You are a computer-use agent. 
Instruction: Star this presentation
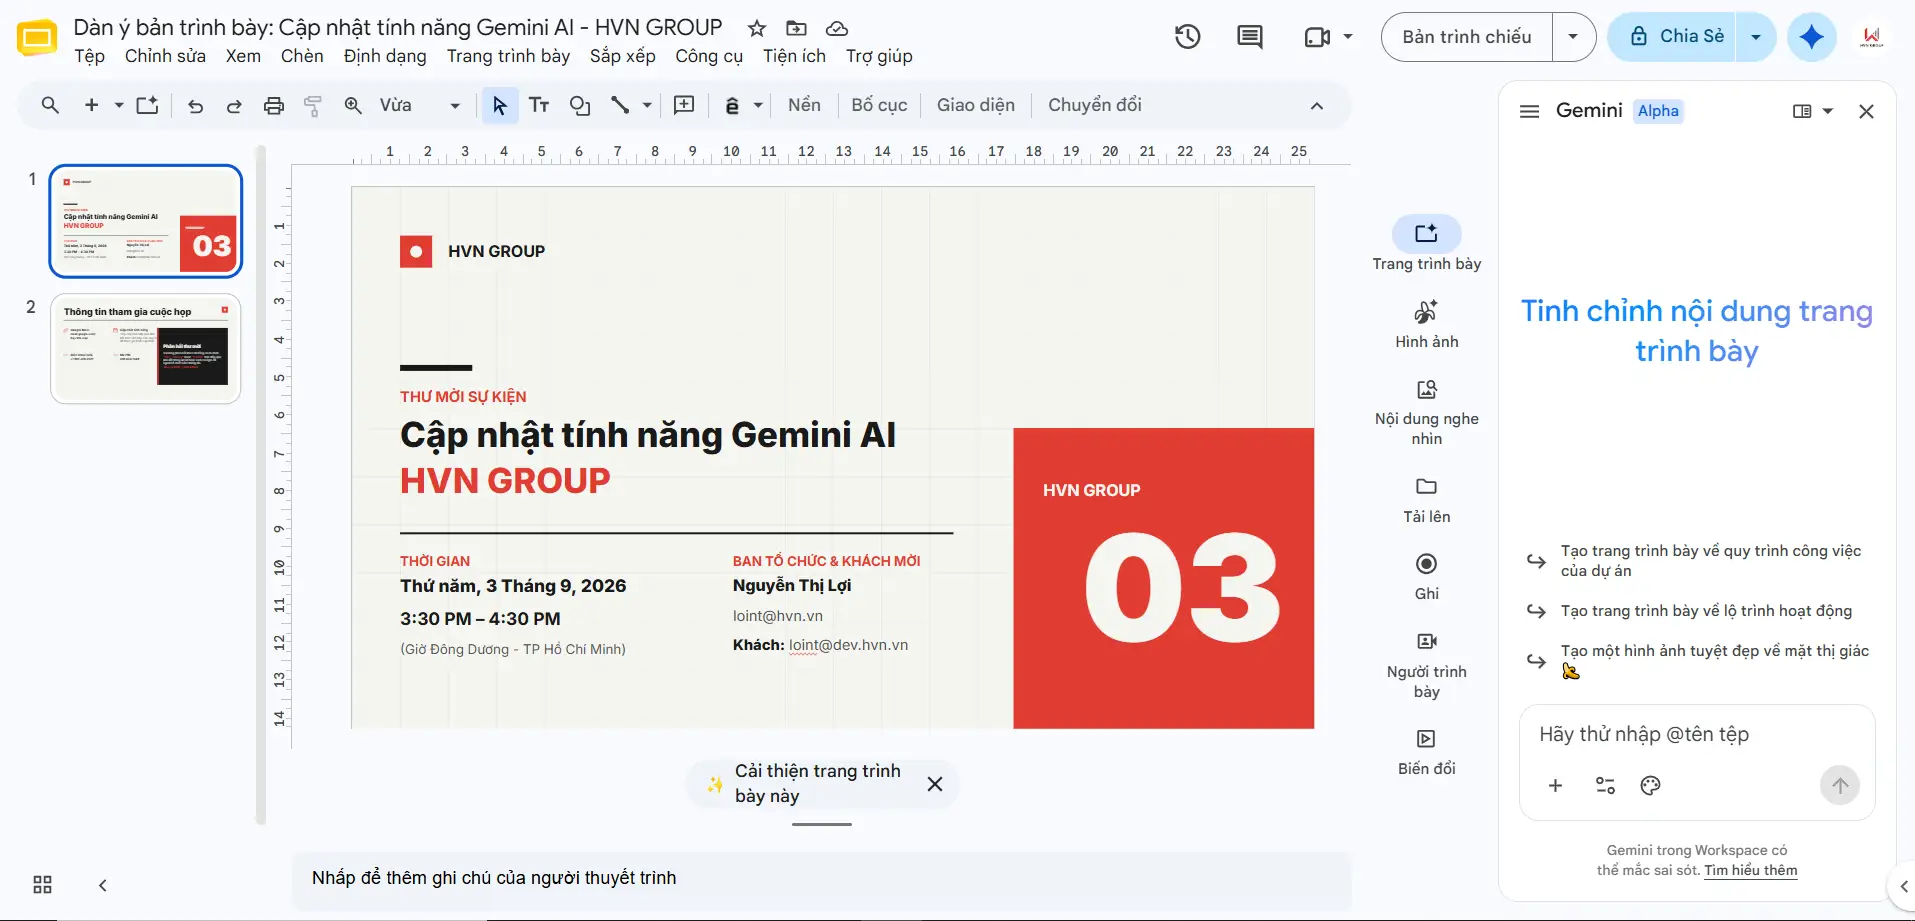(x=757, y=28)
